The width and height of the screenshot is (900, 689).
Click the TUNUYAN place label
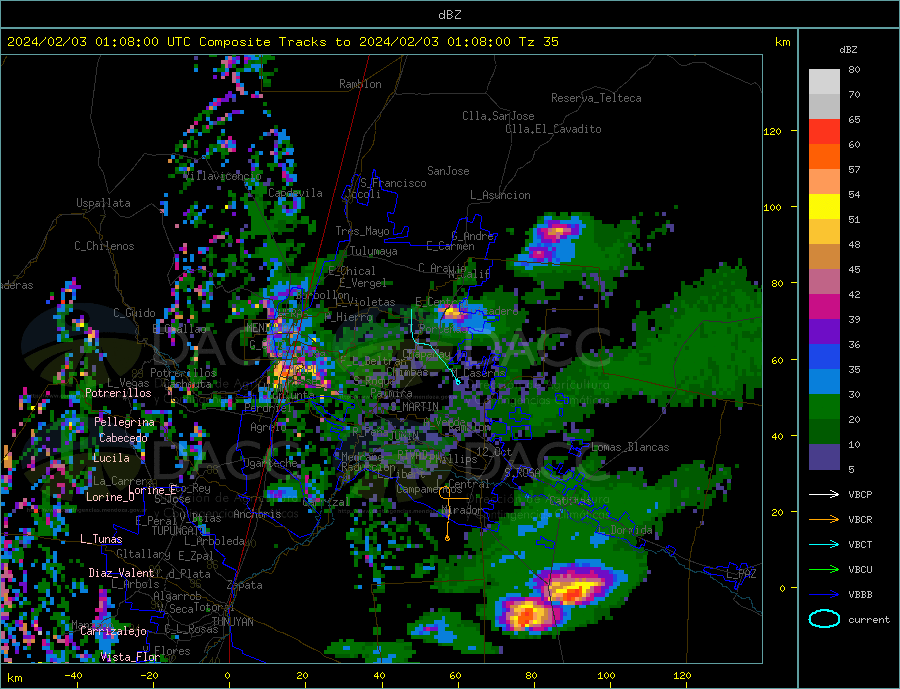coord(232,622)
